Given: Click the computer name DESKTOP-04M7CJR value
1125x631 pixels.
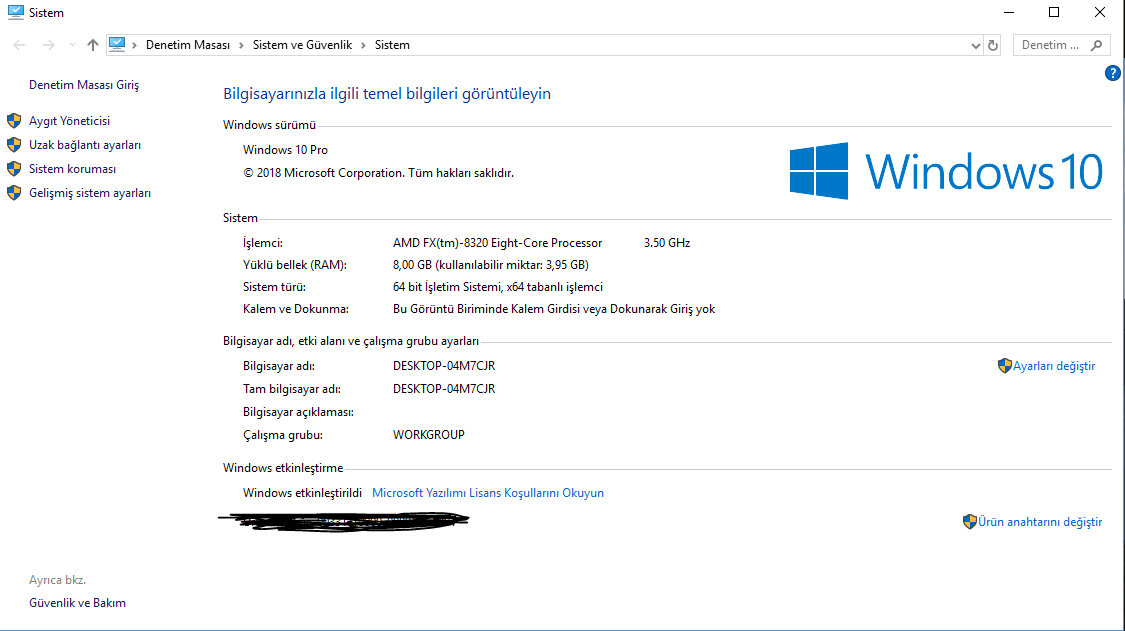Looking at the screenshot, I should point(444,366).
